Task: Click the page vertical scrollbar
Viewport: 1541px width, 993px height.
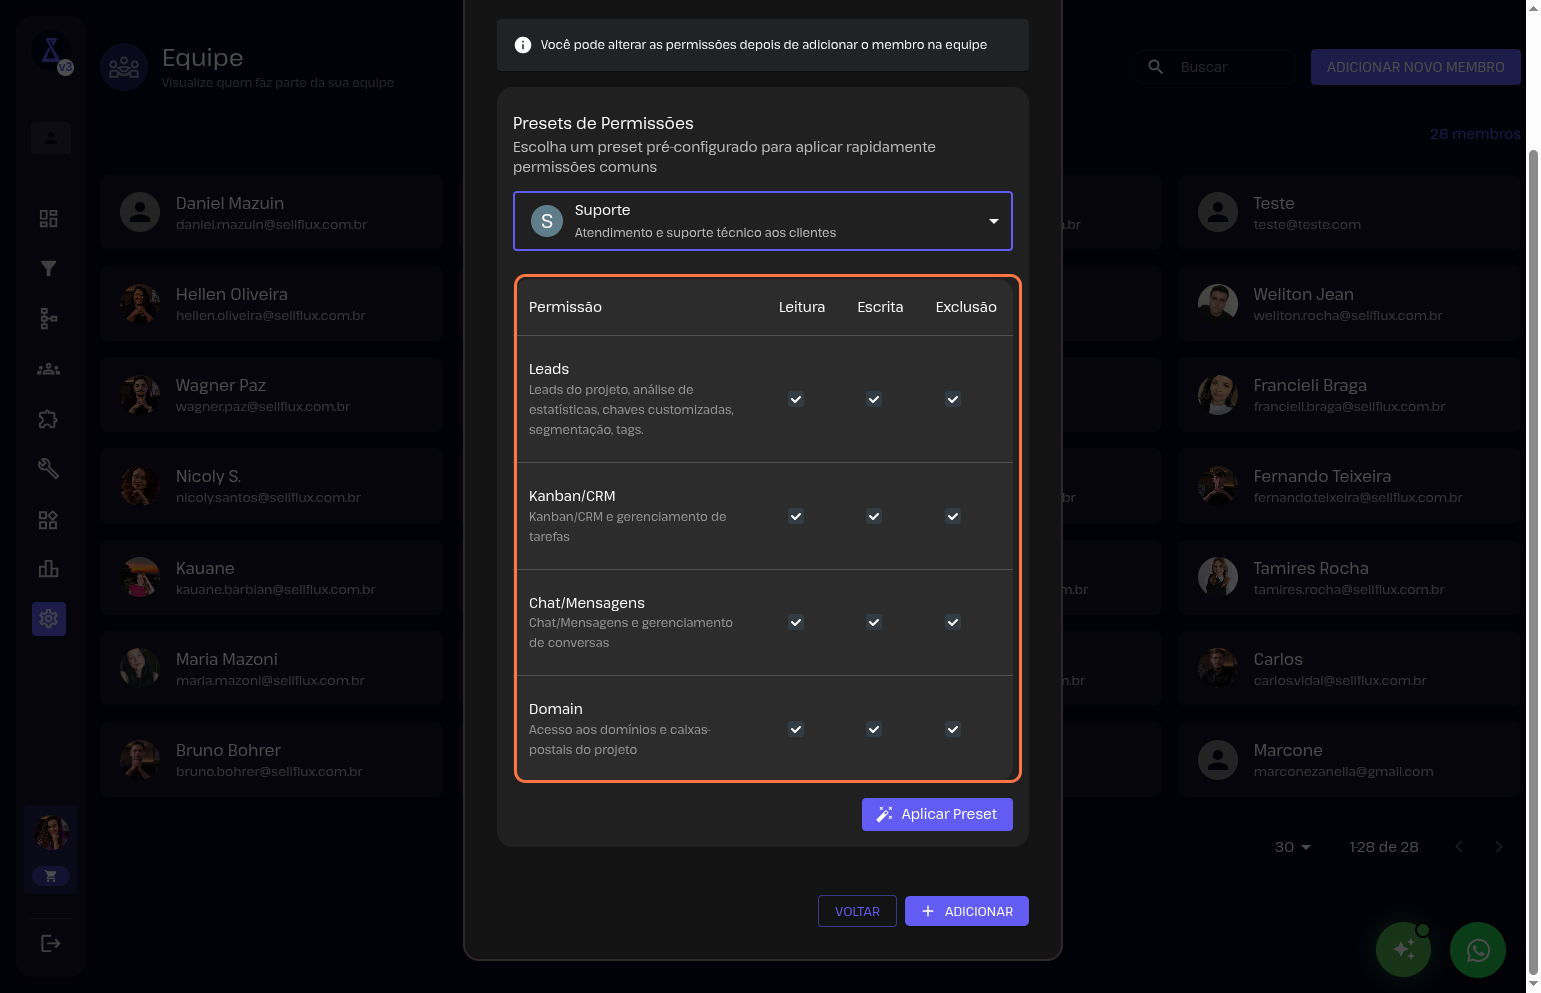Action: 1533,560
